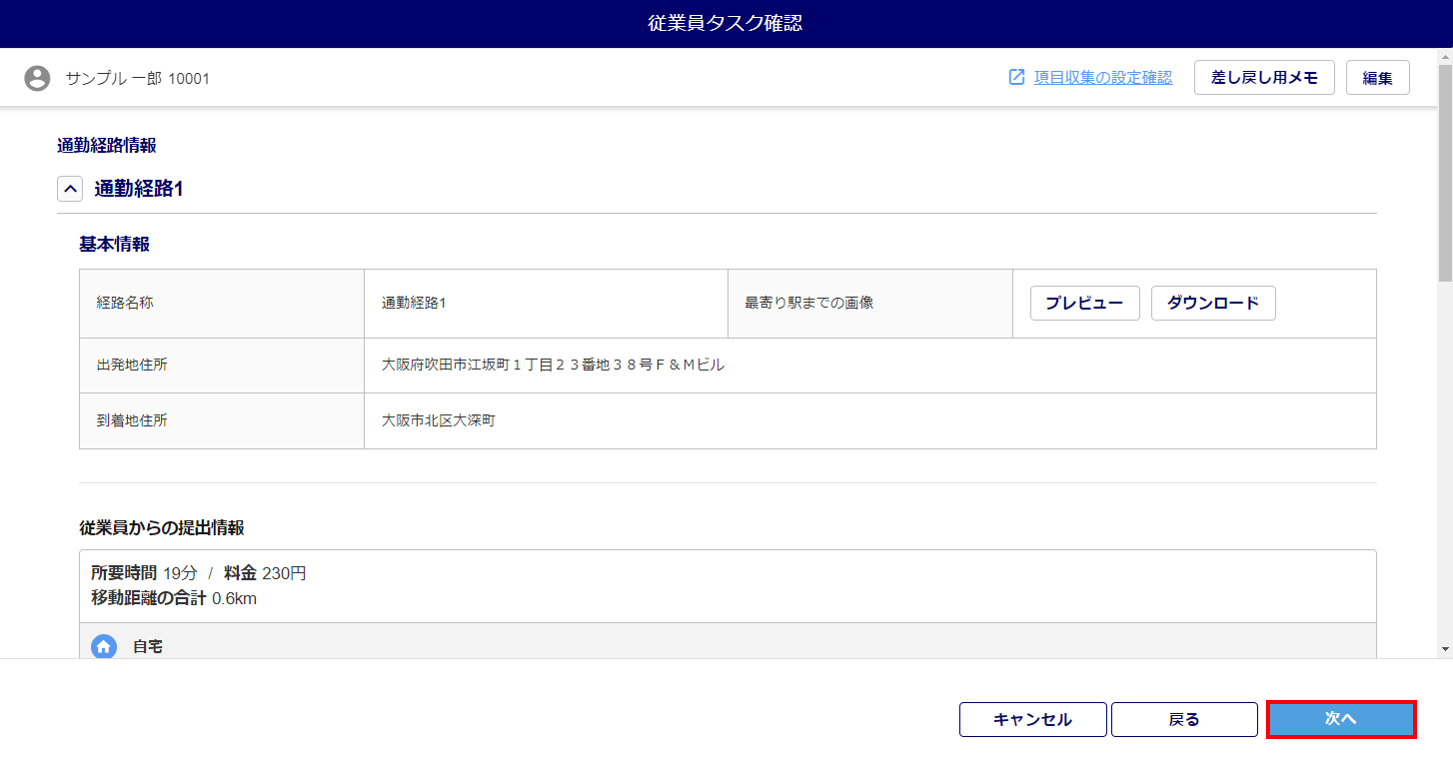Go back with the 戻る button
Image resolution: width=1453 pixels, height=765 pixels.
coord(1184,719)
